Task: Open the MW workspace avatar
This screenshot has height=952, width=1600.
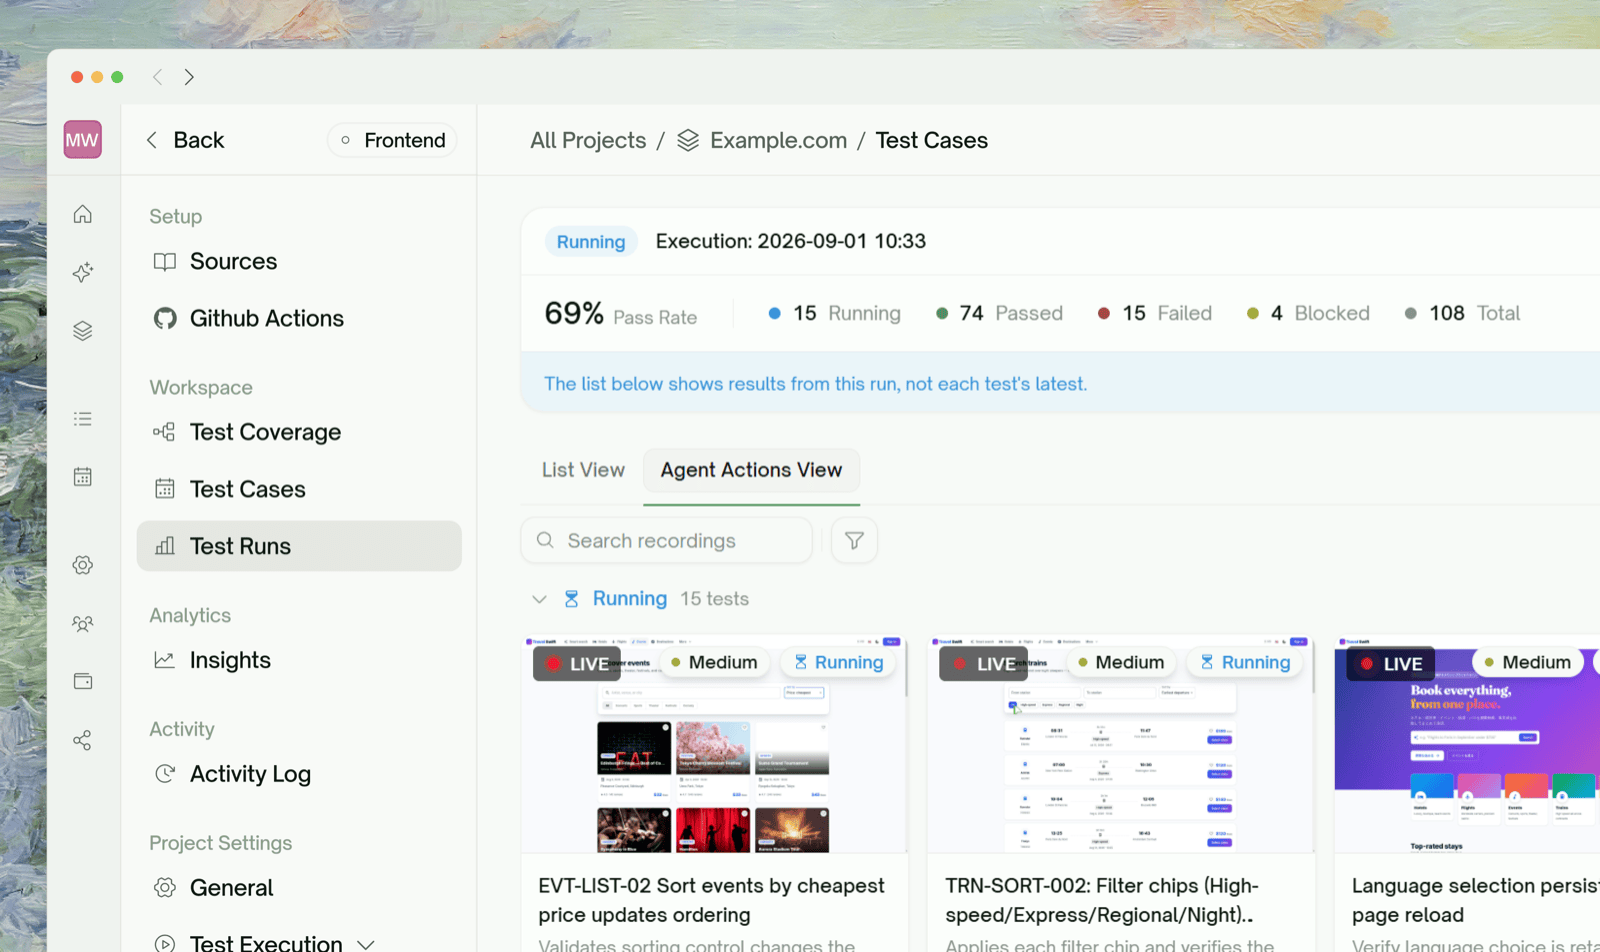Action: click(82, 140)
